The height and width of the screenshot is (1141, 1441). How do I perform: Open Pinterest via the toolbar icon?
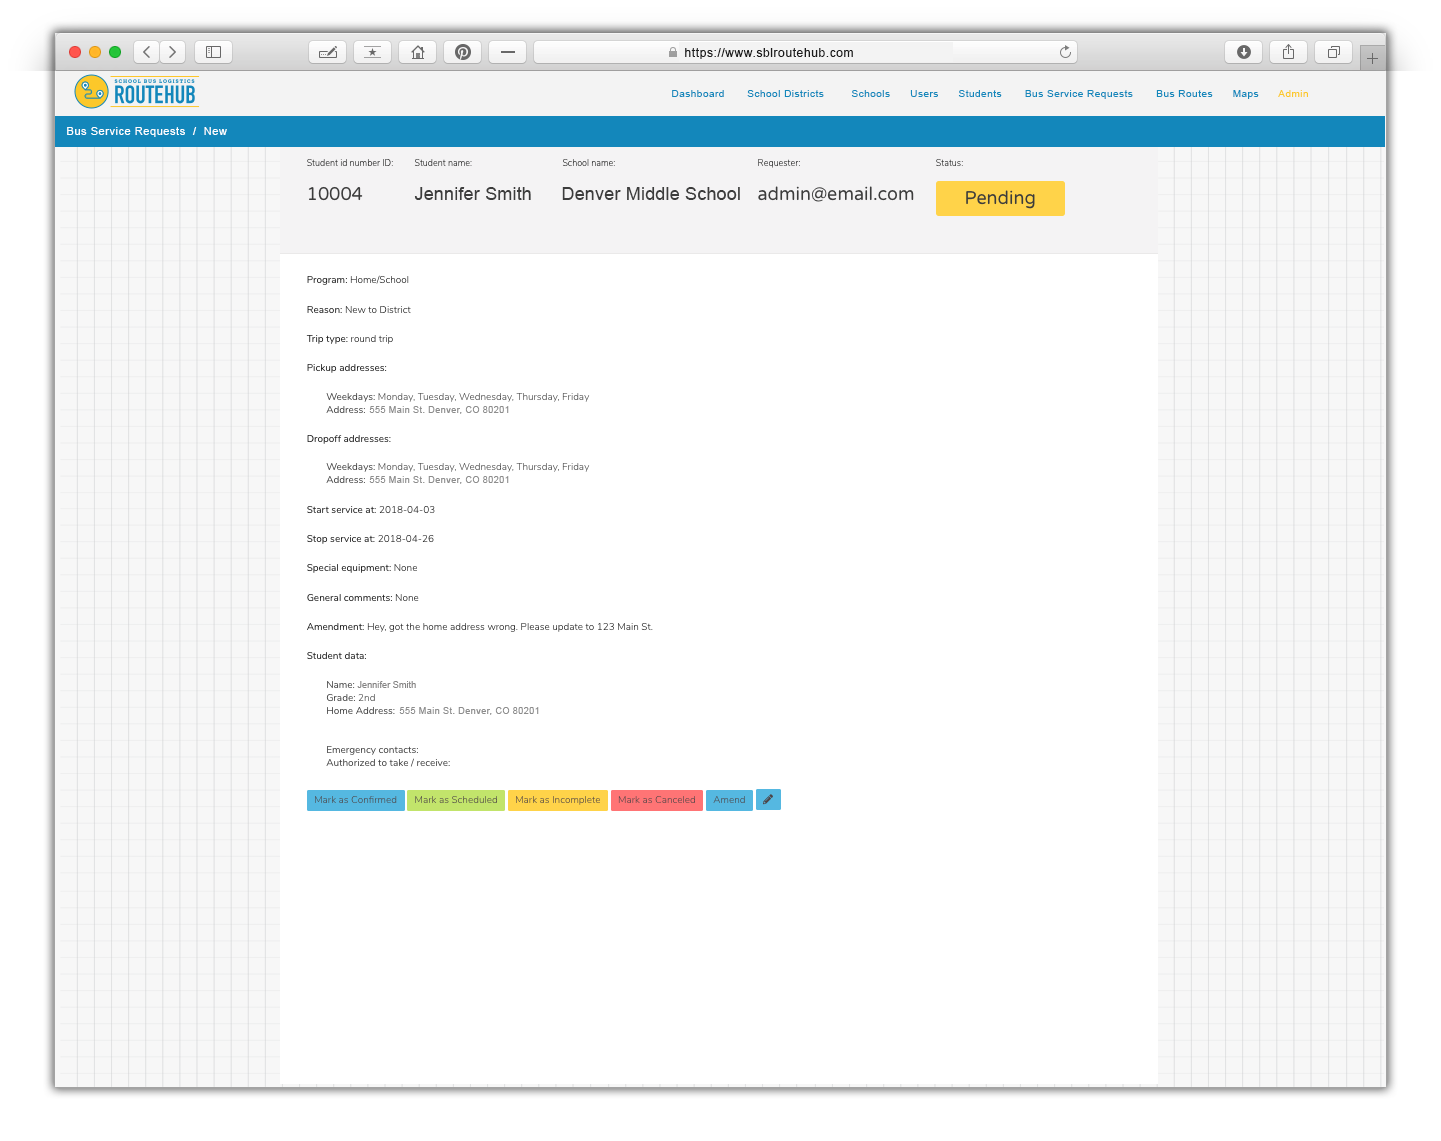click(x=462, y=51)
